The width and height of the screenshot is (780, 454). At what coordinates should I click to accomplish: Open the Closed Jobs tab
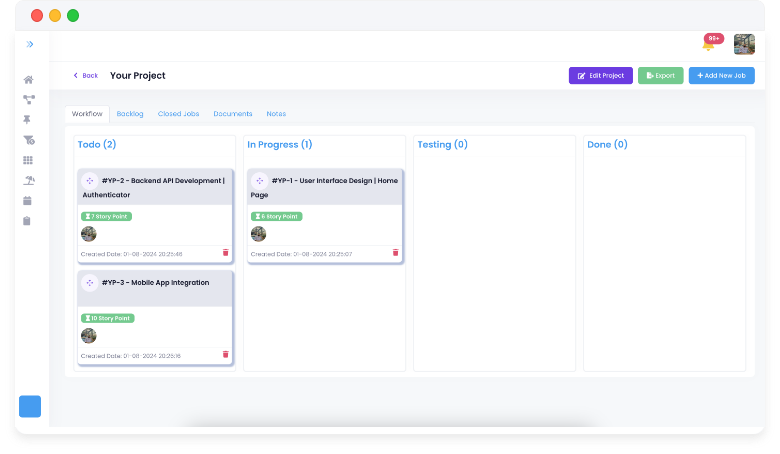pos(178,114)
